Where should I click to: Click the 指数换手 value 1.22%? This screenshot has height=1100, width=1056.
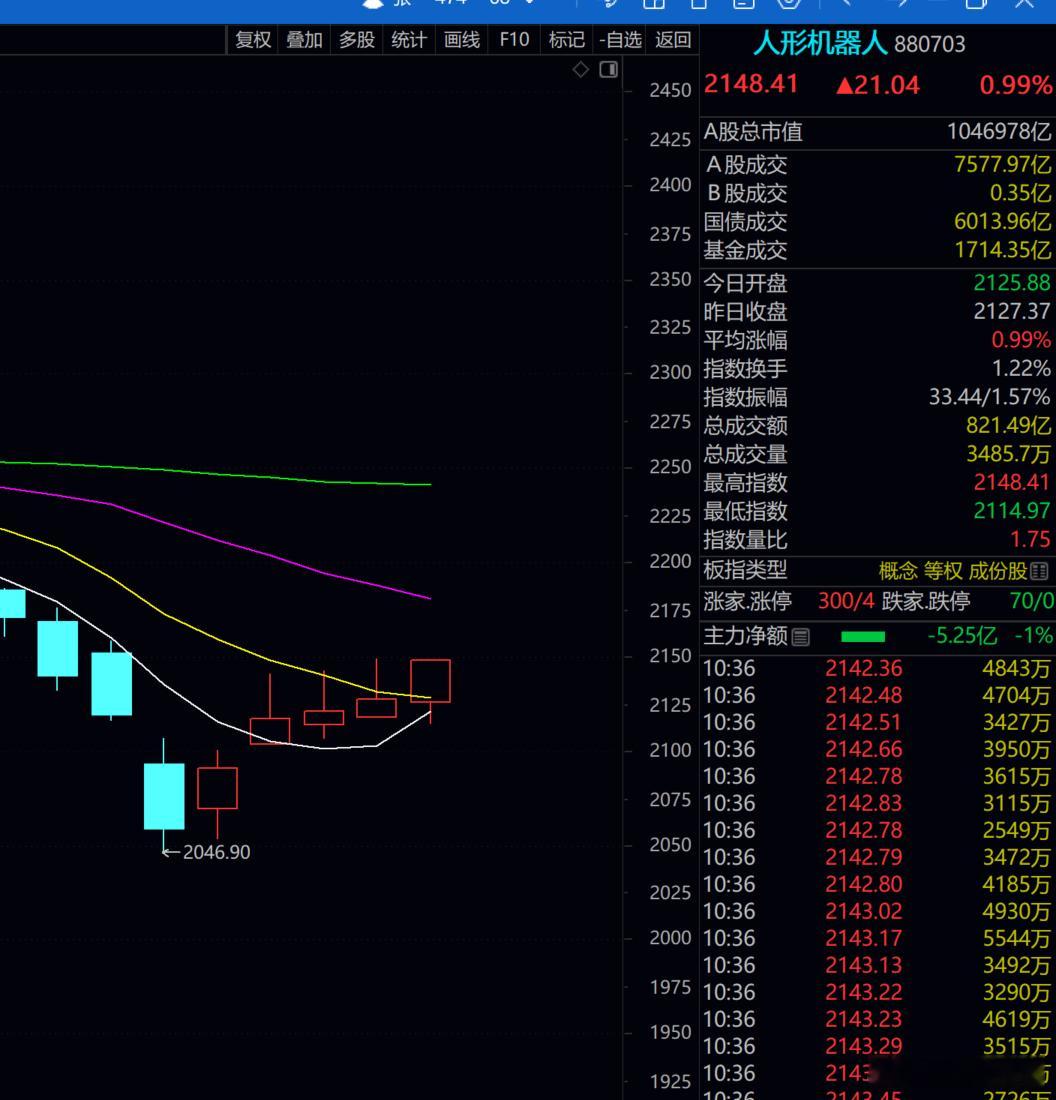[1021, 368]
